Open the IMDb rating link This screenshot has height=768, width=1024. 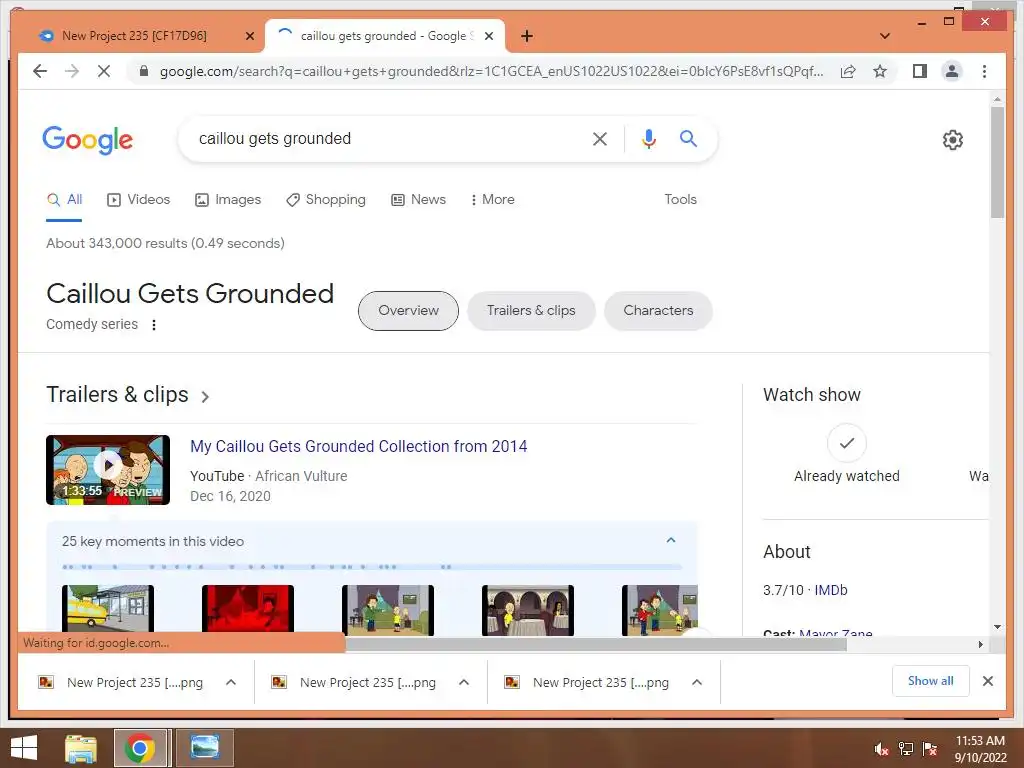pos(831,590)
